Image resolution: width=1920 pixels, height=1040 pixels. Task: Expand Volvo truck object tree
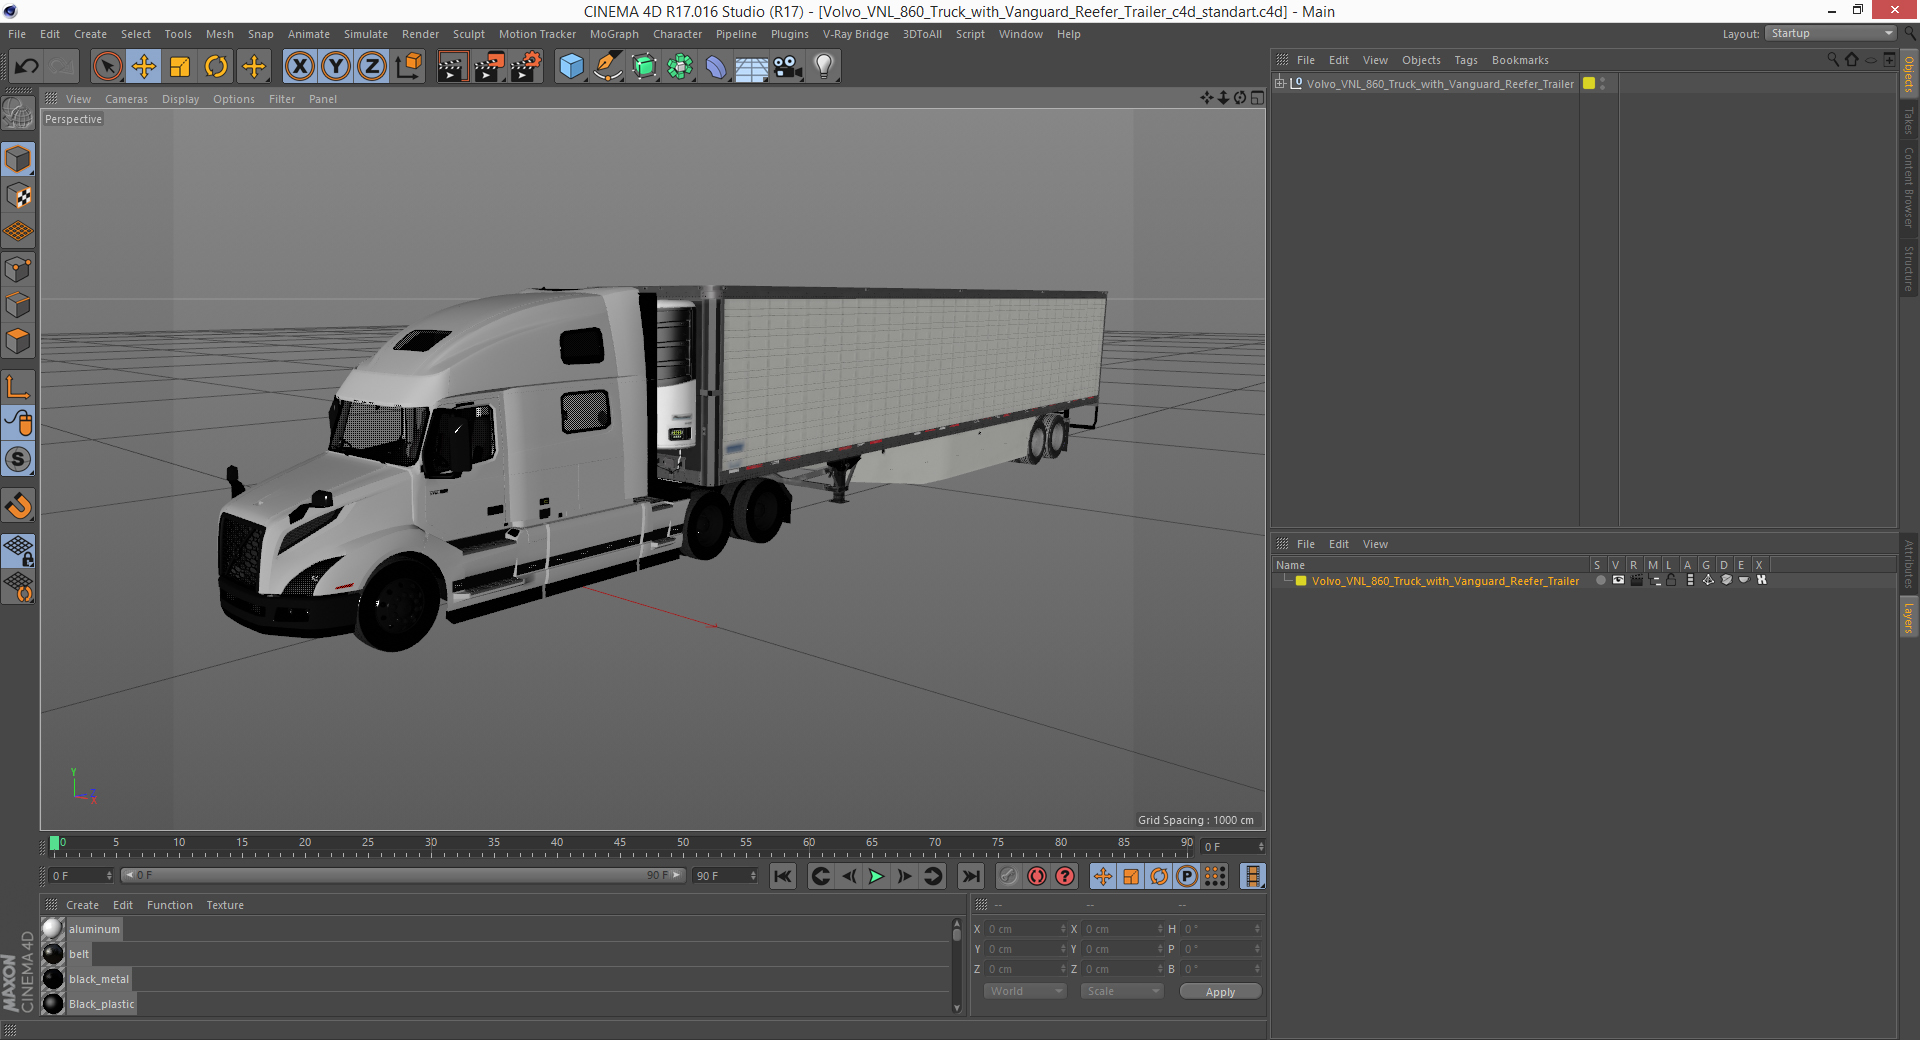(1279, 83)
